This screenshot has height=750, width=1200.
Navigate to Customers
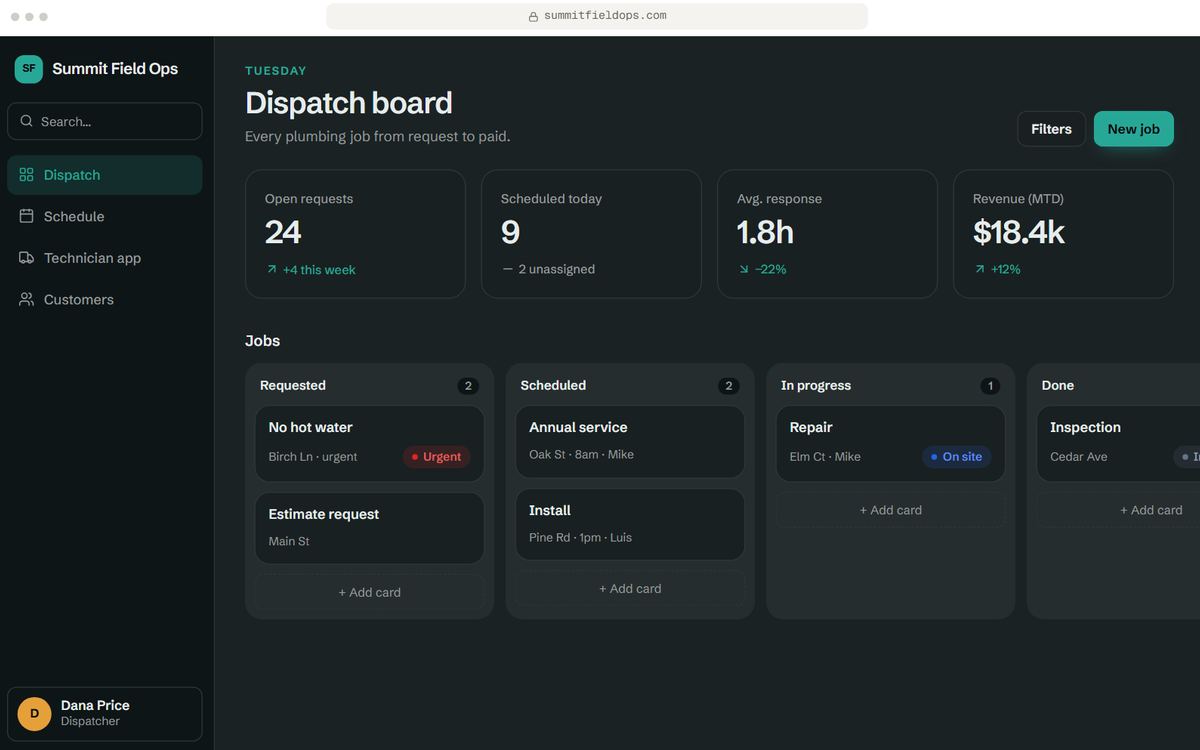(105, 299)
